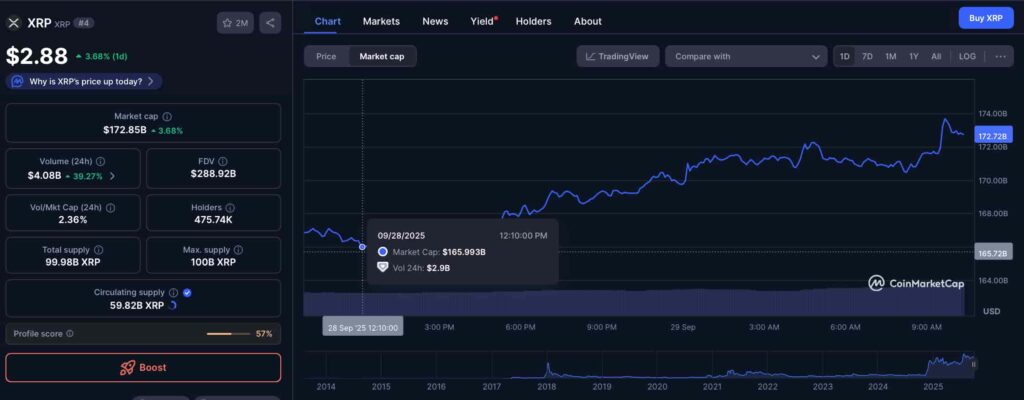This screenshot has width=1024, height=400.
Task: Click the circulating supply progress ring icon
Action: [172, 305]
